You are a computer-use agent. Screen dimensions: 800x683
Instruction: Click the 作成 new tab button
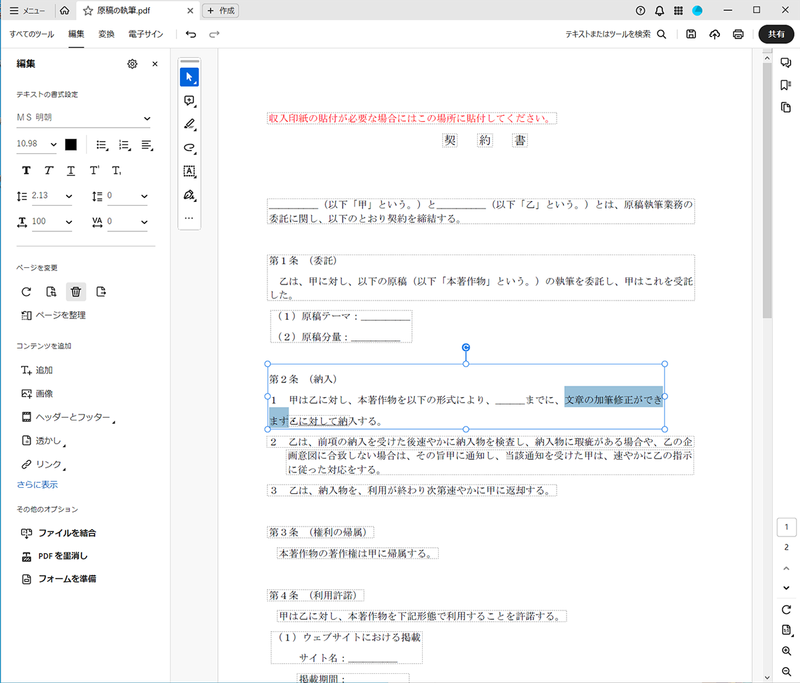(220, 11)
